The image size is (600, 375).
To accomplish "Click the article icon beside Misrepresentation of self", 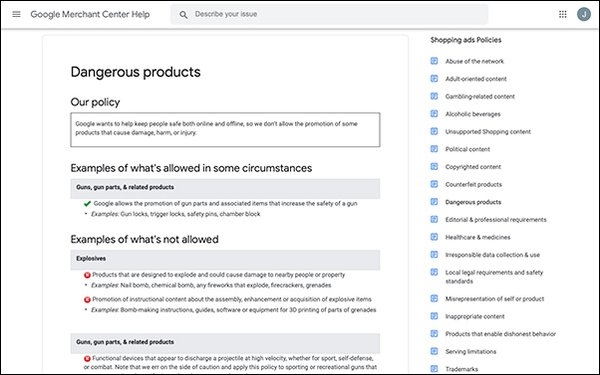I will (434, 298).
